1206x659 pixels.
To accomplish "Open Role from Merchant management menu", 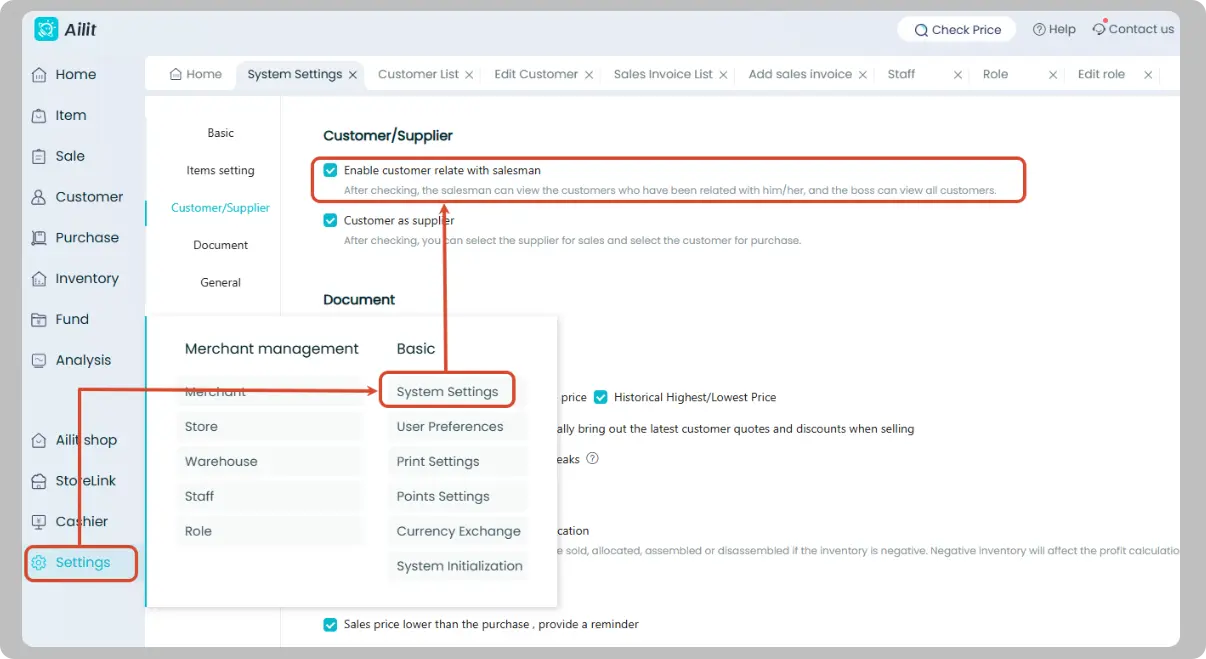I will click(x=269, y=531).
